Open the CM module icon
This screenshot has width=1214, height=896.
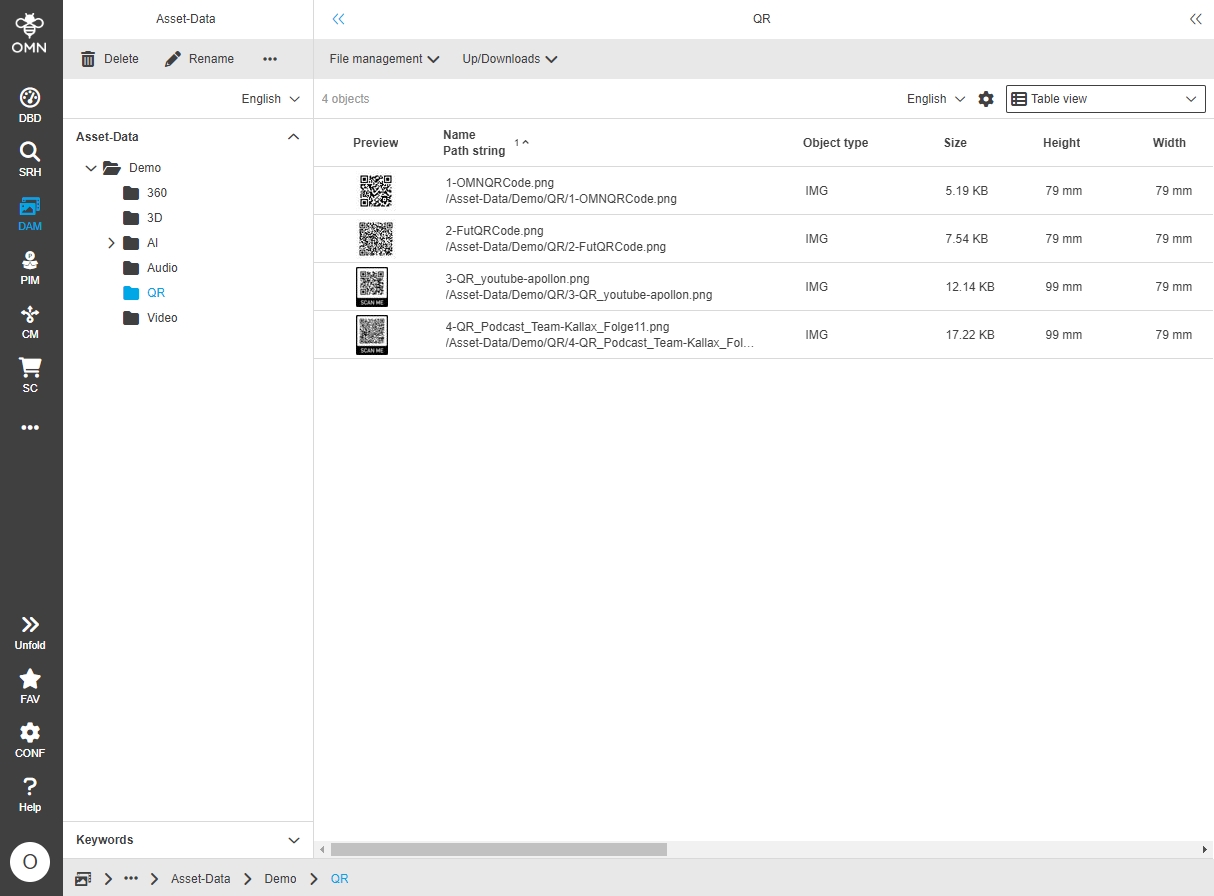tap(30, 321)
